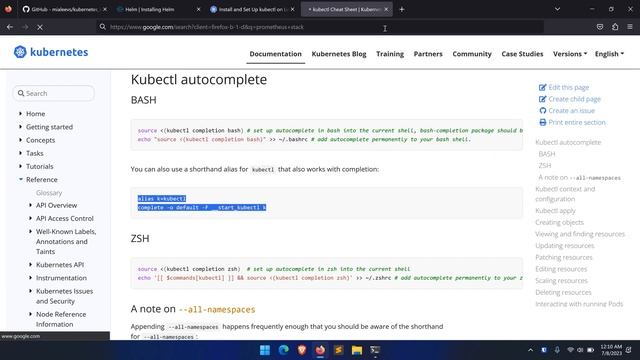Open File Explorer from taskbar

[x=357, y=350]
